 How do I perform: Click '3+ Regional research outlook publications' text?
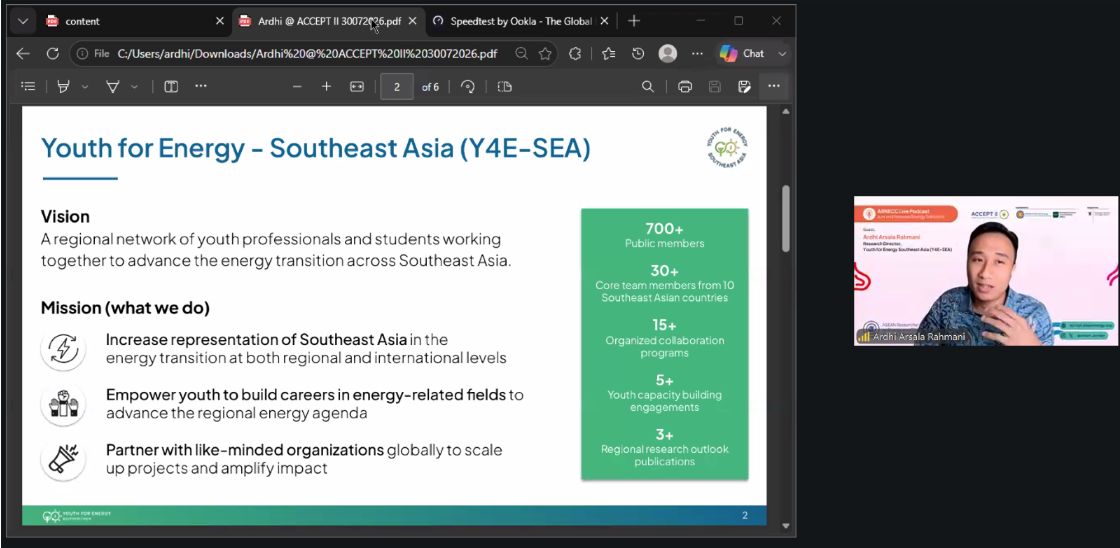[664, 447]
